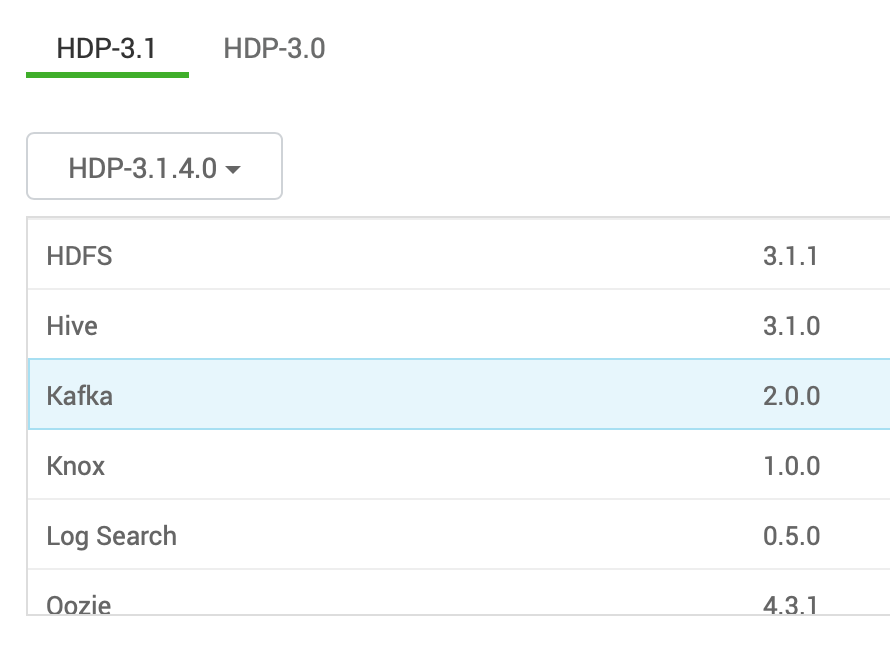
Task: Select the HDFS service row
Action: point(459,255)
